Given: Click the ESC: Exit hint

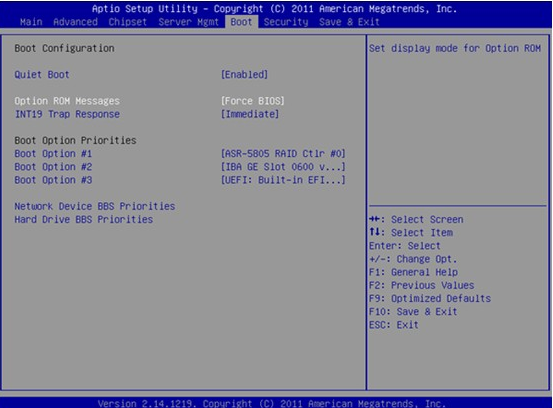Looking at the screenshot, I should (394, 325).
